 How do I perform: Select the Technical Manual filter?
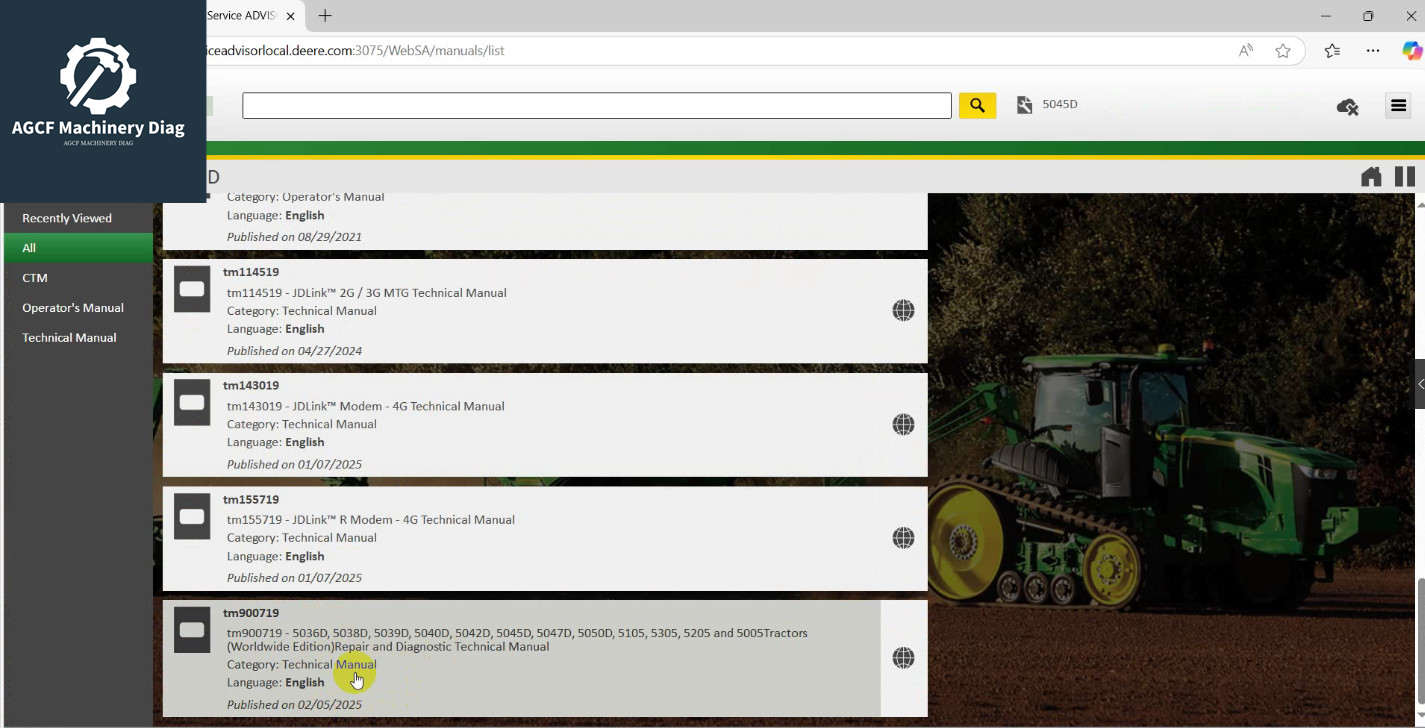tap(78, 338)
